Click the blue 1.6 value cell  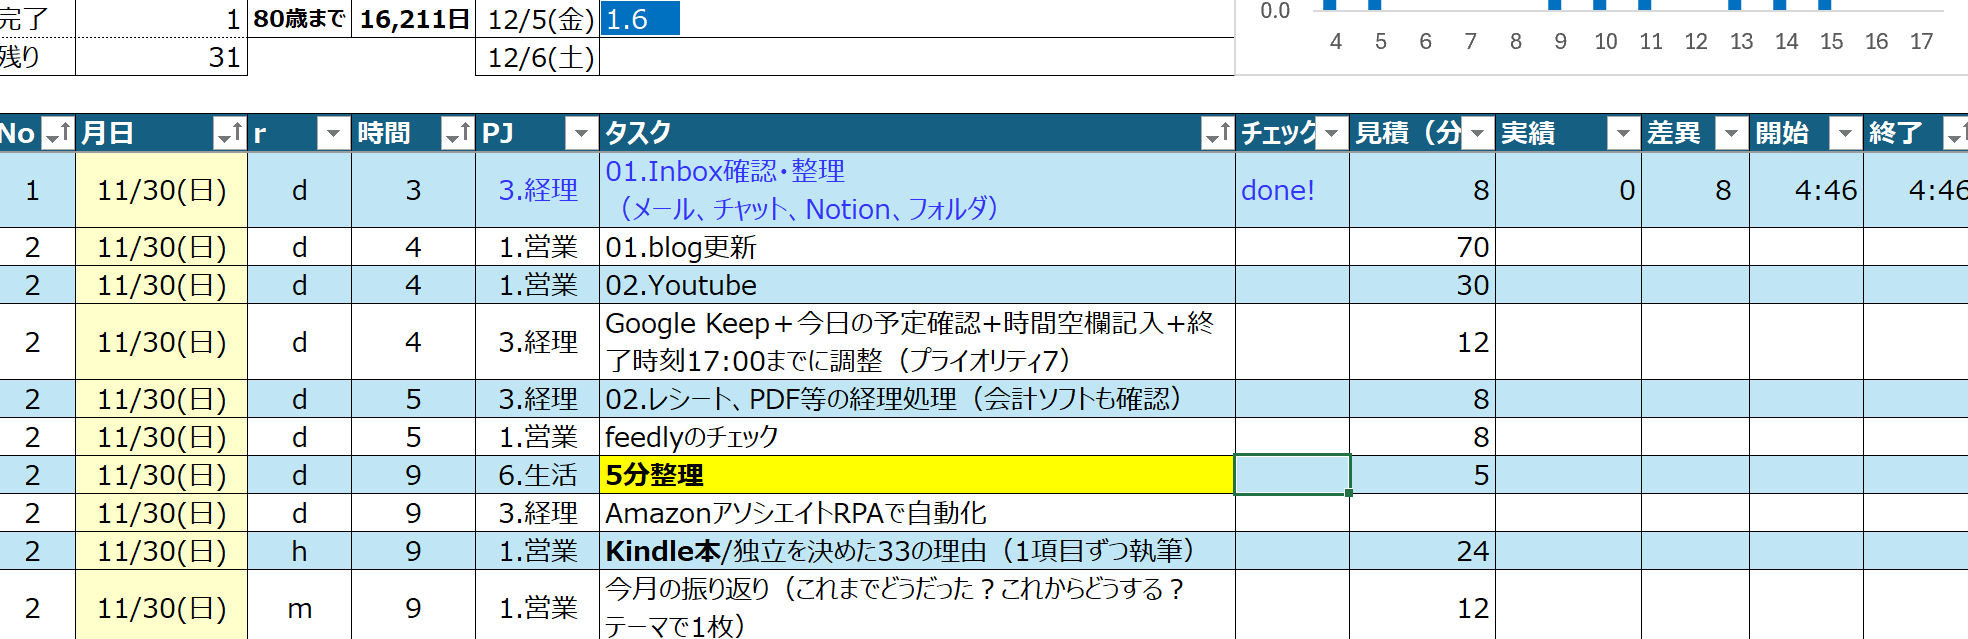(x=640, y=19)
